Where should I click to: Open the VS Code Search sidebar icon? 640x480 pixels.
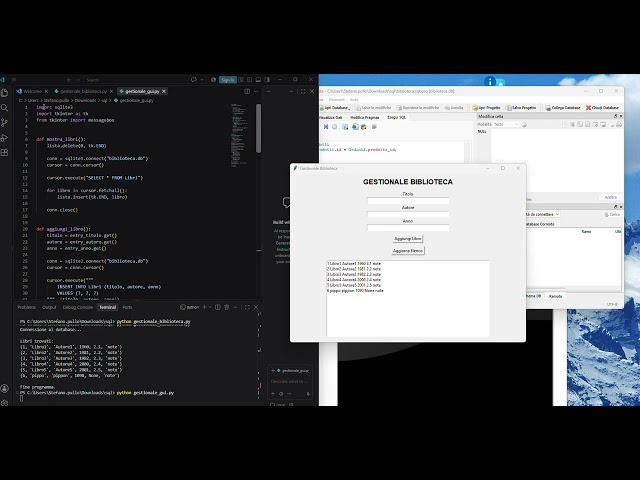[4, 108]
